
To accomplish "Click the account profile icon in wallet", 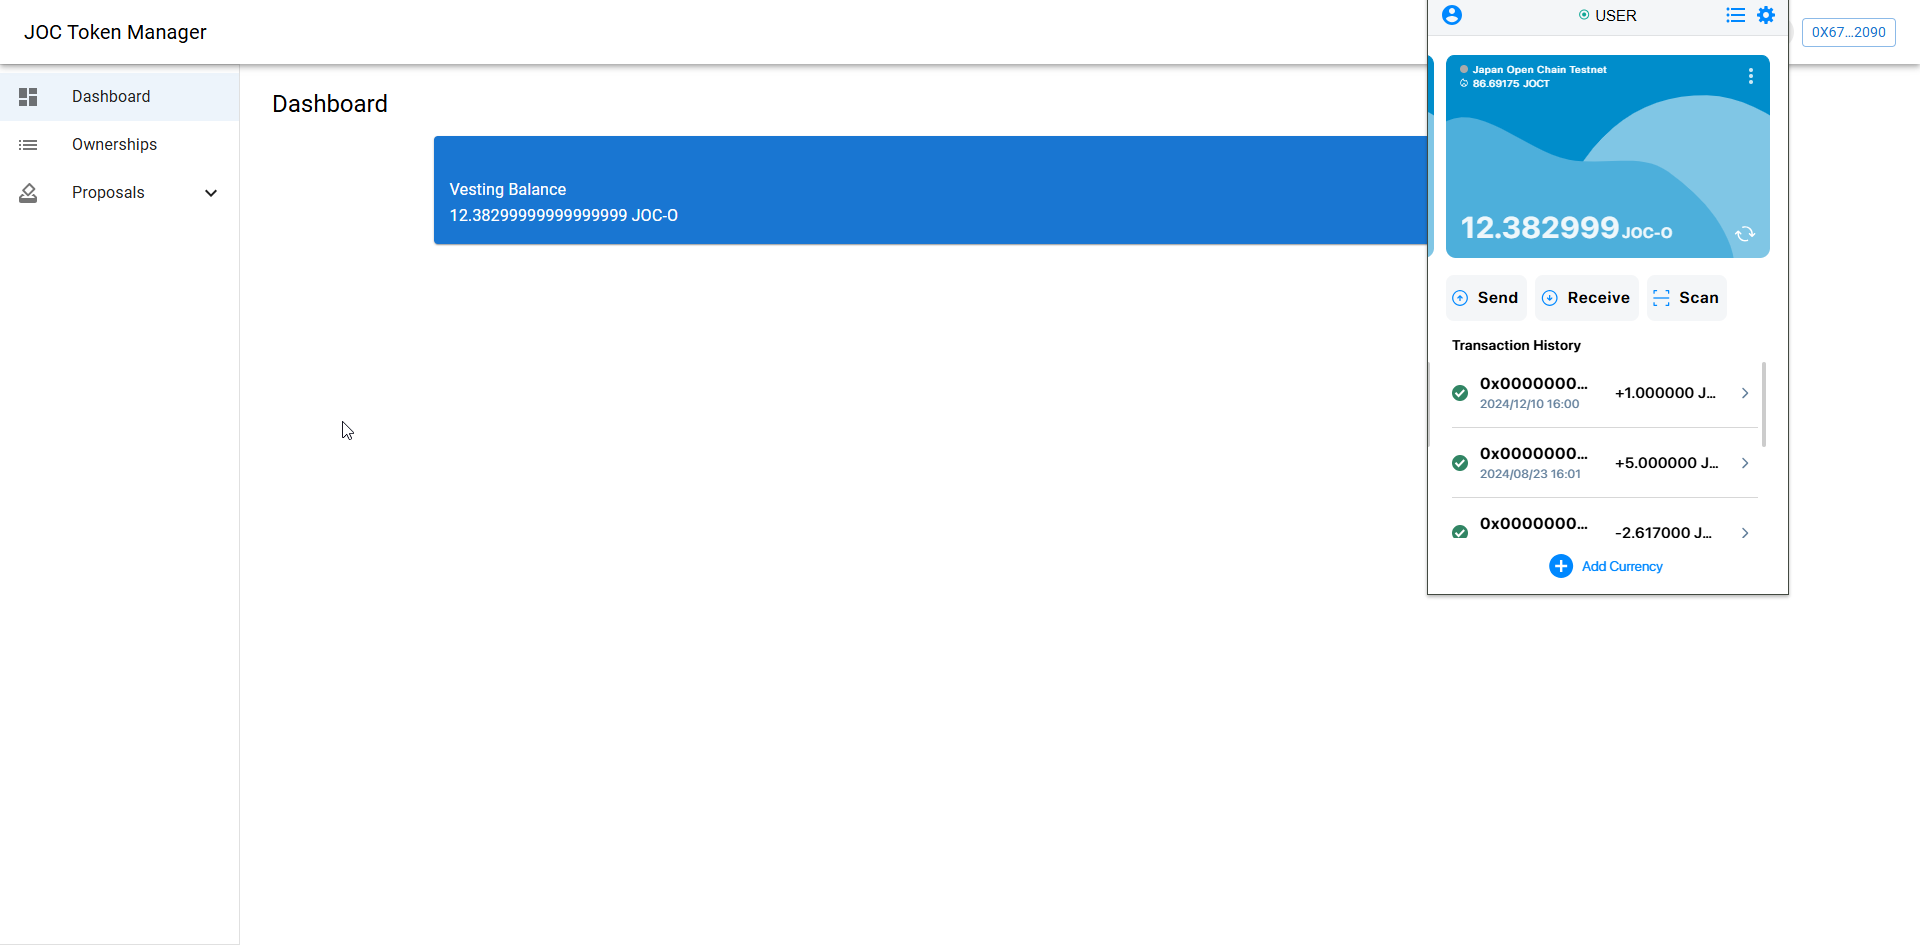I will (x=1452, y=15).
